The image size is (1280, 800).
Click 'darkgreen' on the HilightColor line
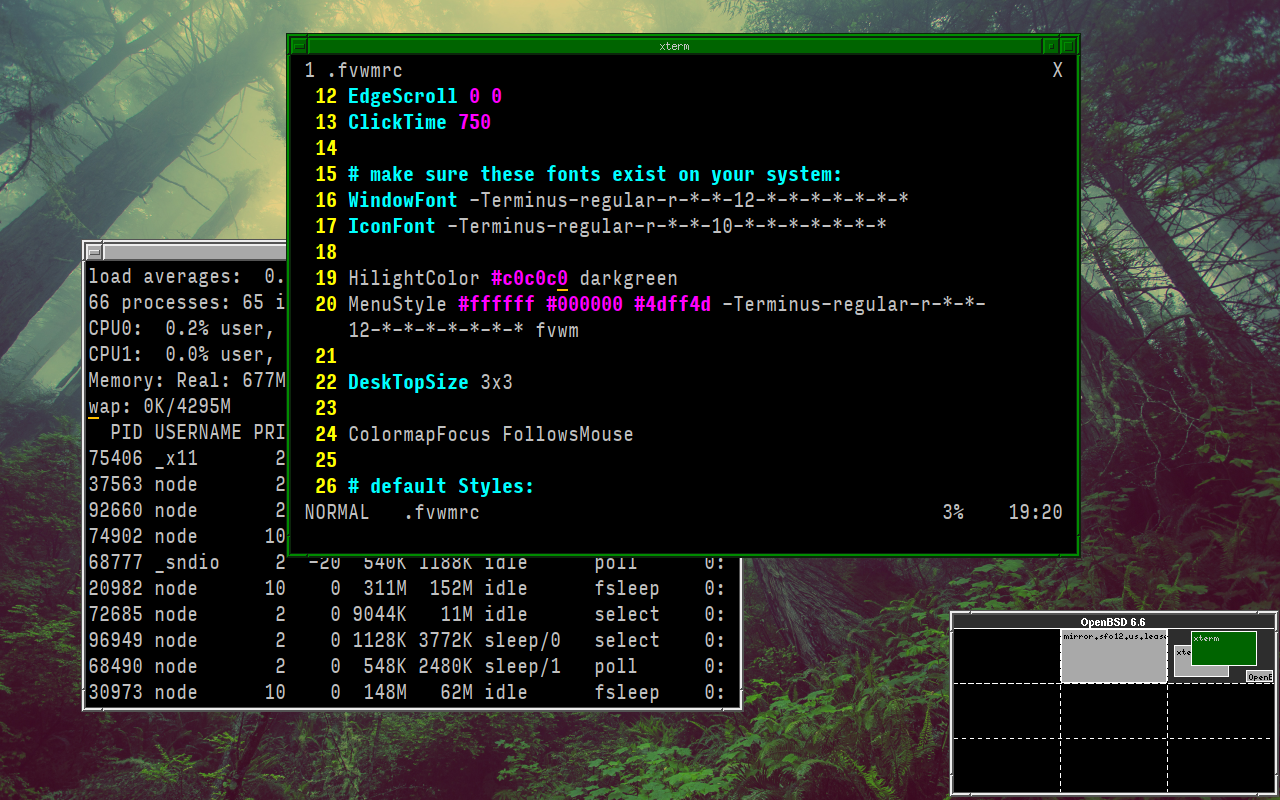(628, 279)
